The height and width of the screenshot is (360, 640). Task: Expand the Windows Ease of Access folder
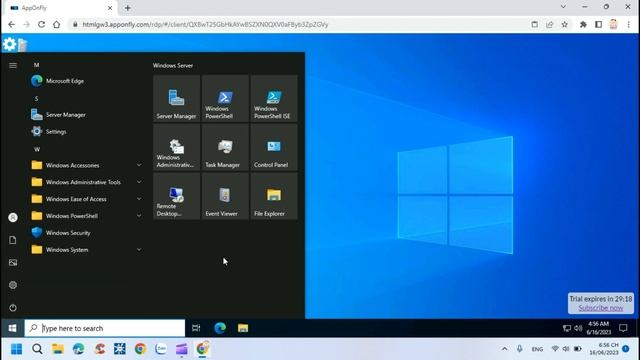(86, 199)
